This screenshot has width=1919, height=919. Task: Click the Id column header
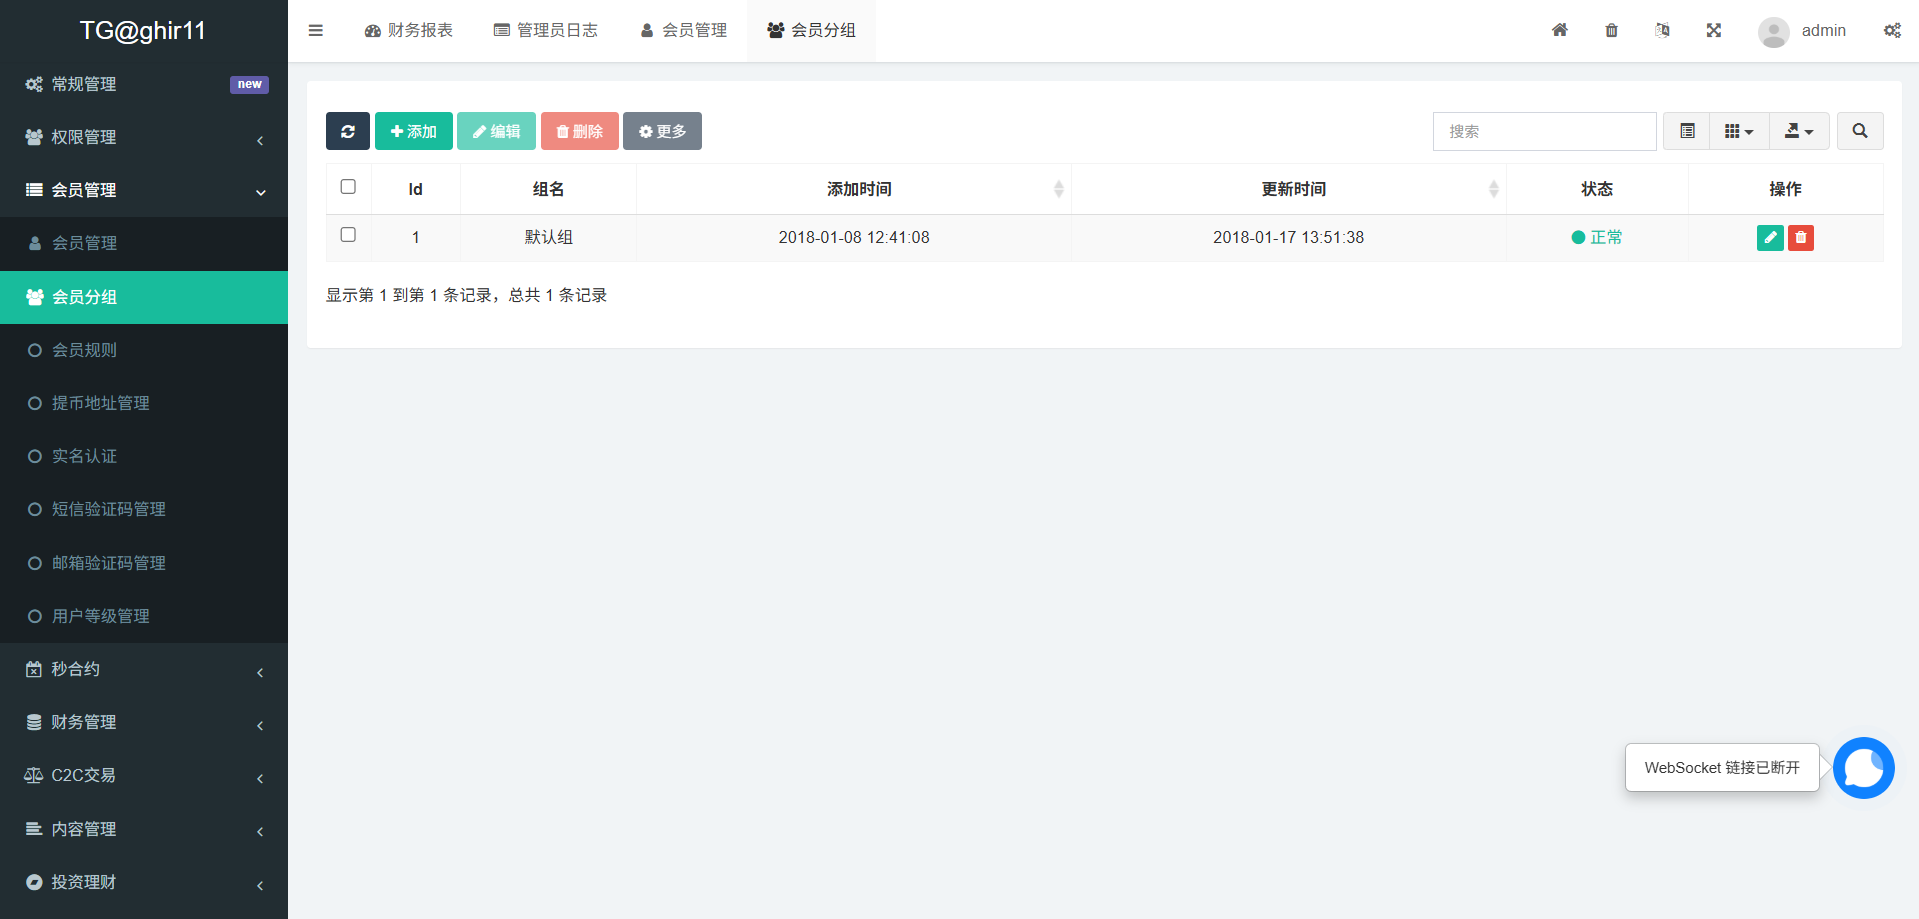(416, 189)
